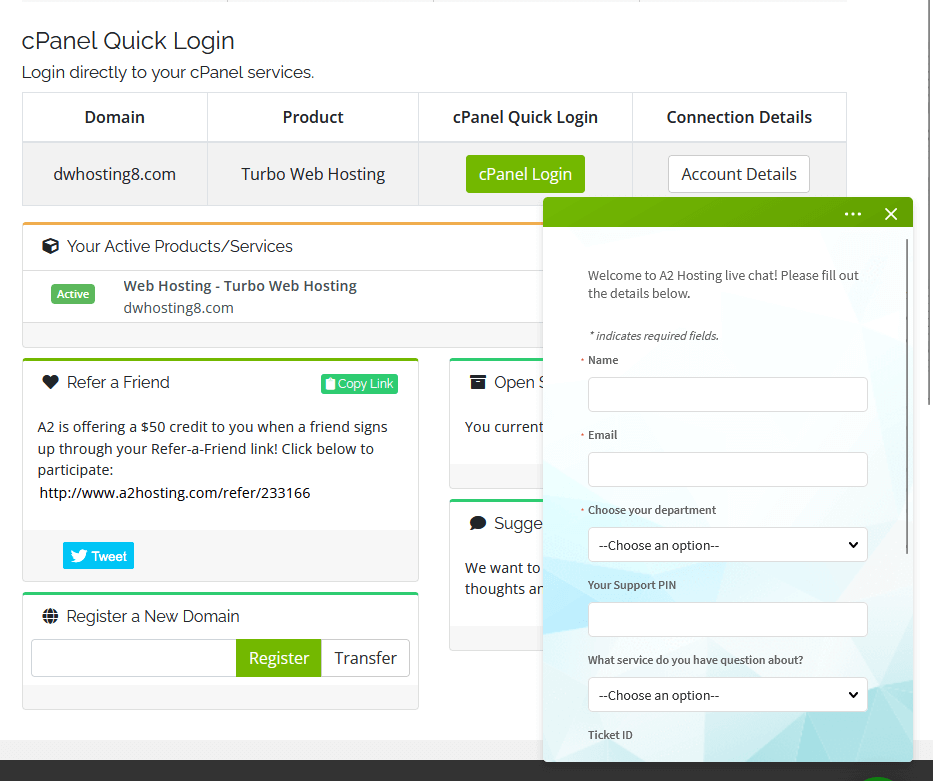933x781 pixels.
Task: Click the Turbo Web Hosting product cell
Action: (313, 174)
